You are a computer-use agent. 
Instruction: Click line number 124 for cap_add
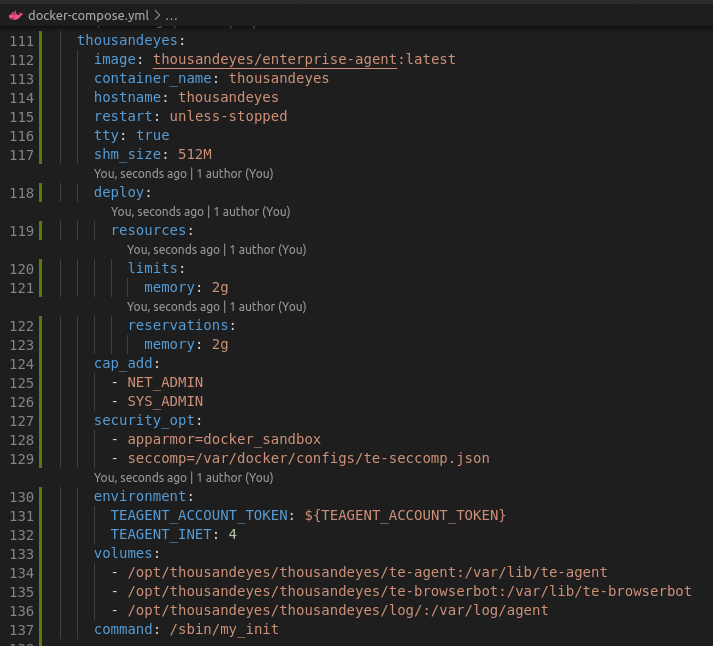point(22,364)
